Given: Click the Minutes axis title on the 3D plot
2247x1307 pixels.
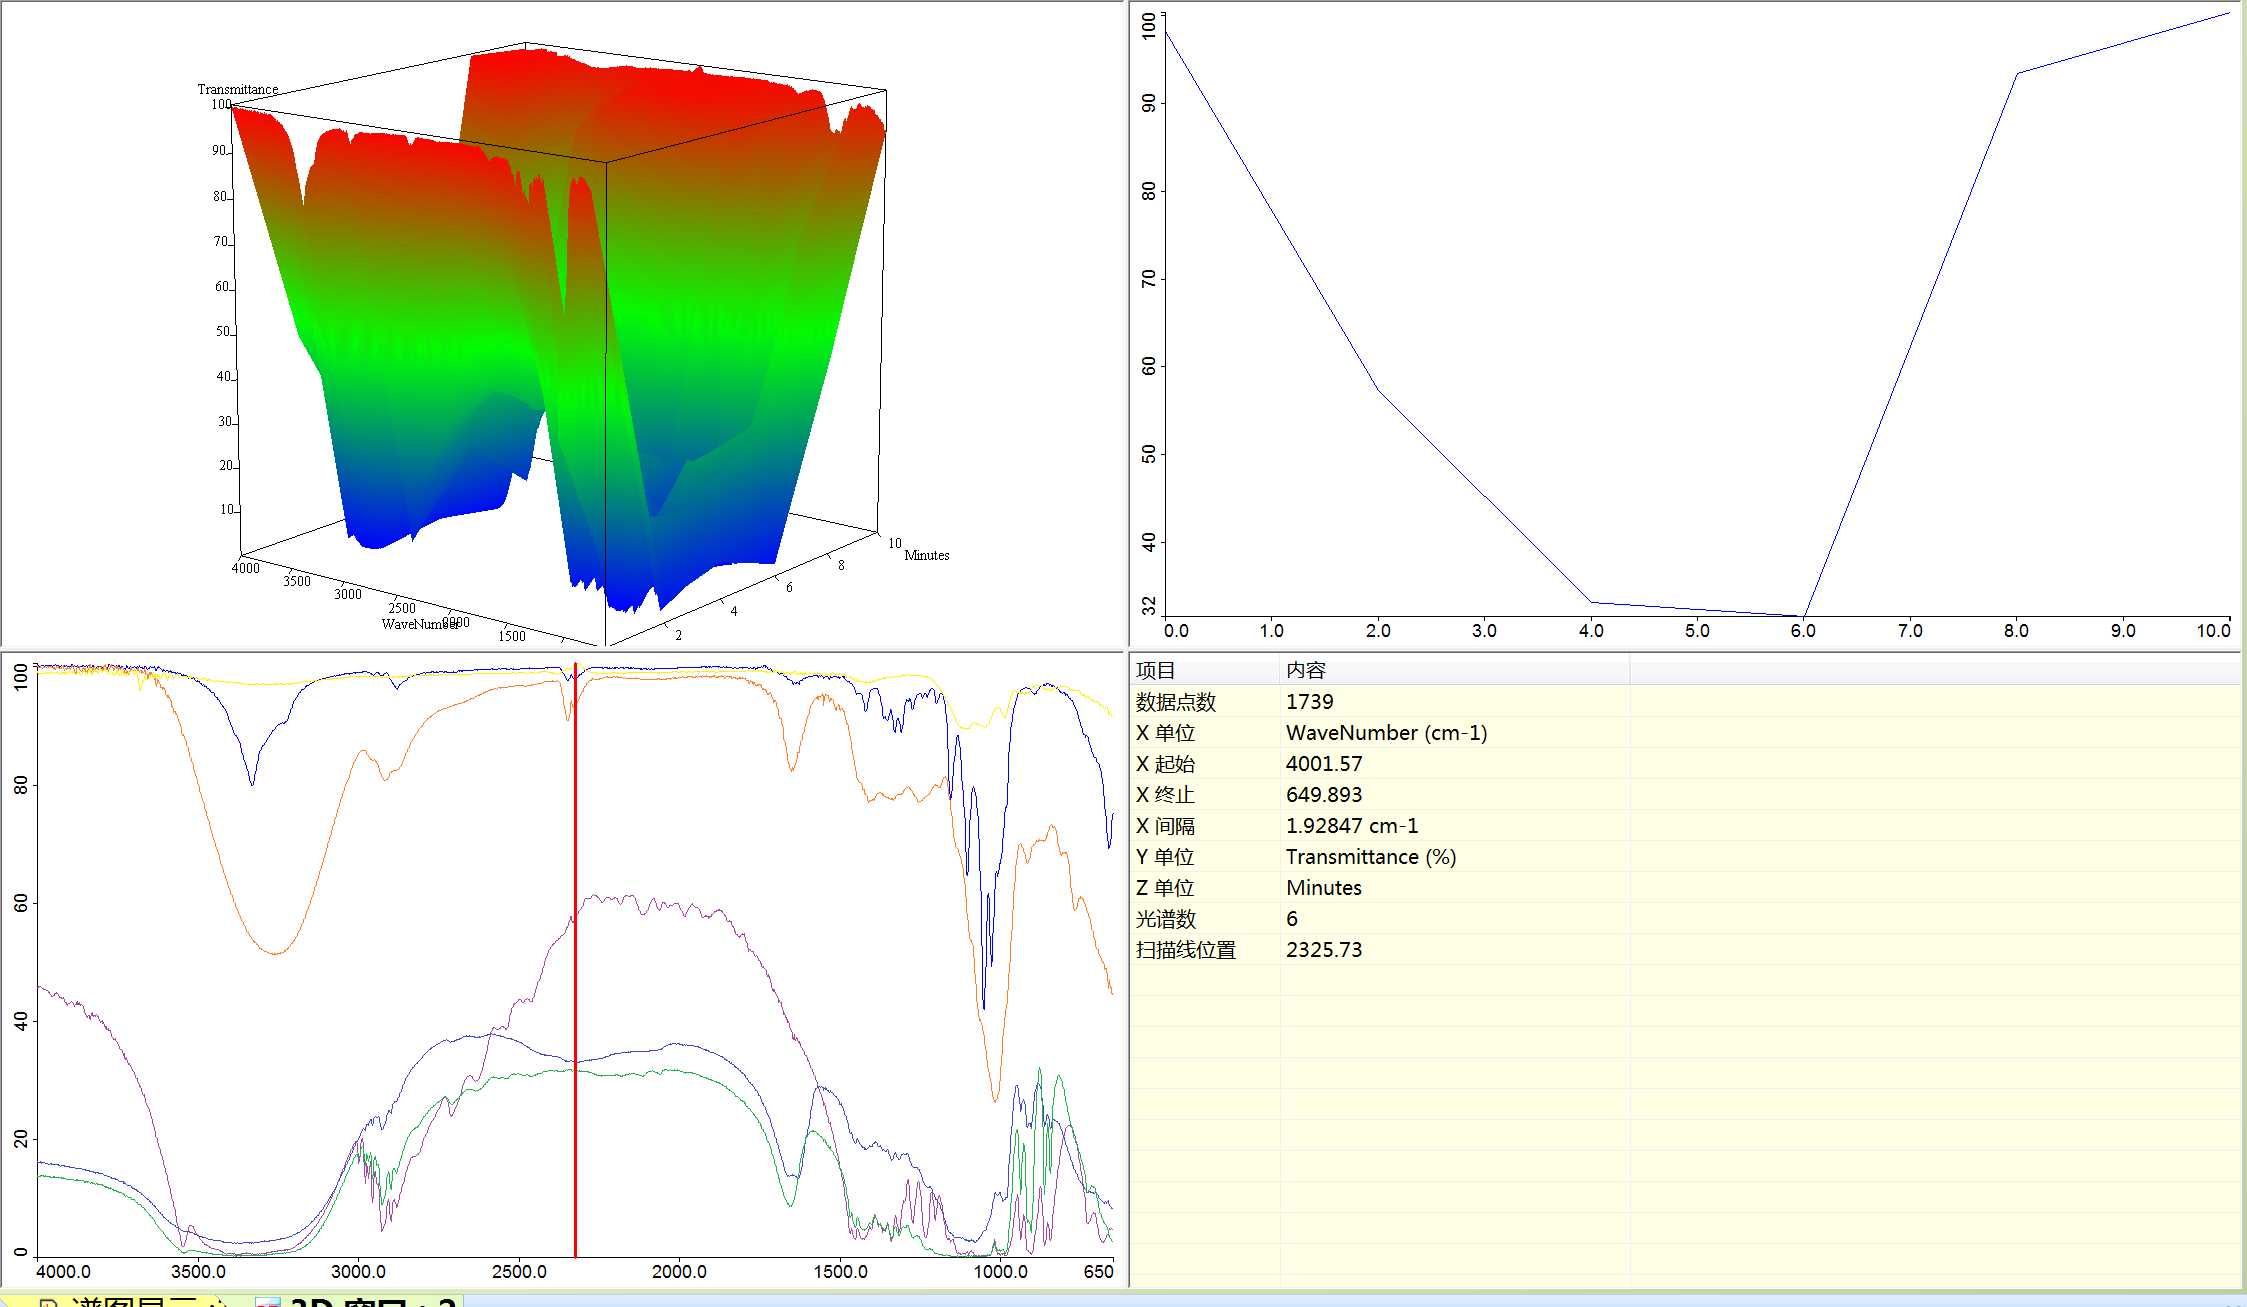Looking at the screenshot, I should pos(927,555).
